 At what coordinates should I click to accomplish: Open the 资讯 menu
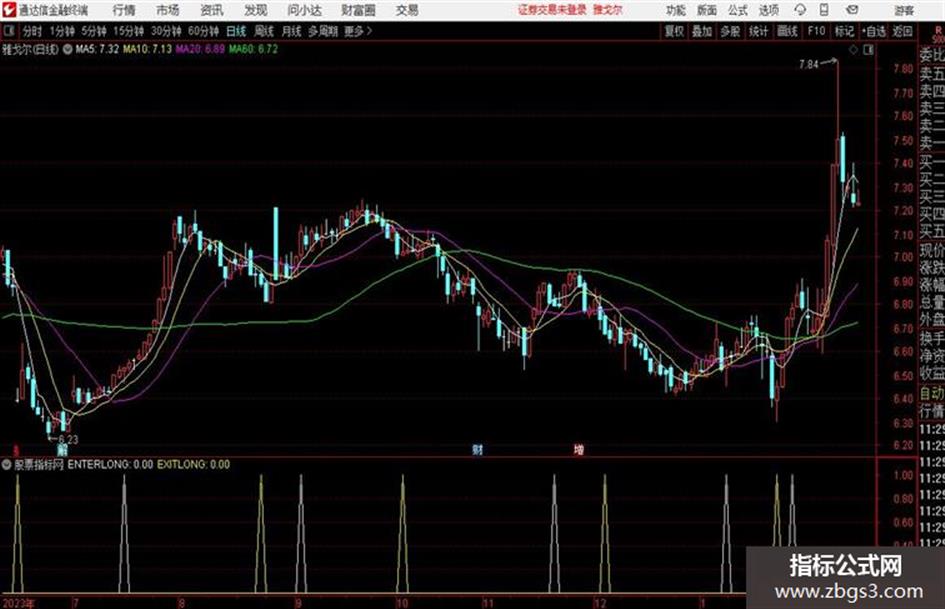[212, 10]
